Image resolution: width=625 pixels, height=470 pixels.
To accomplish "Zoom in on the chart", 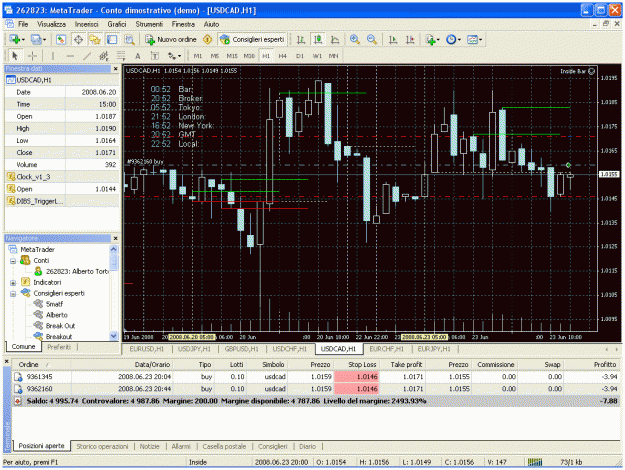I will point(354,39).
